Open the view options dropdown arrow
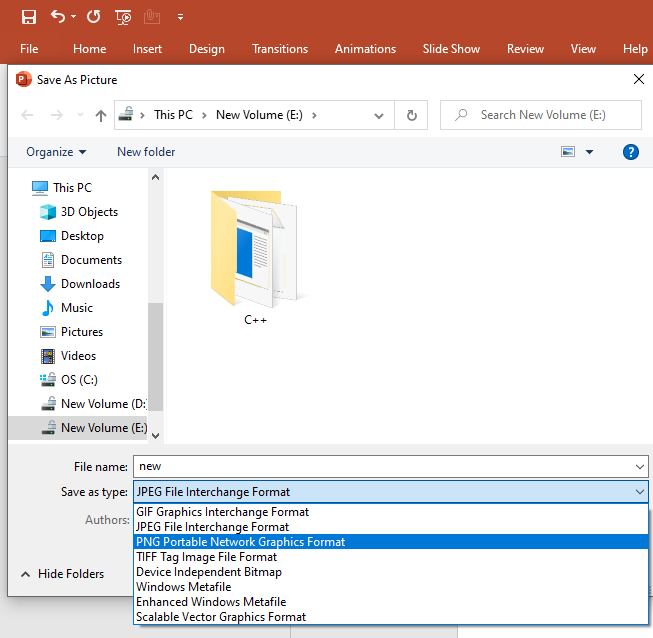This screenshot has height=638, width=653. [x=590, y=152]
